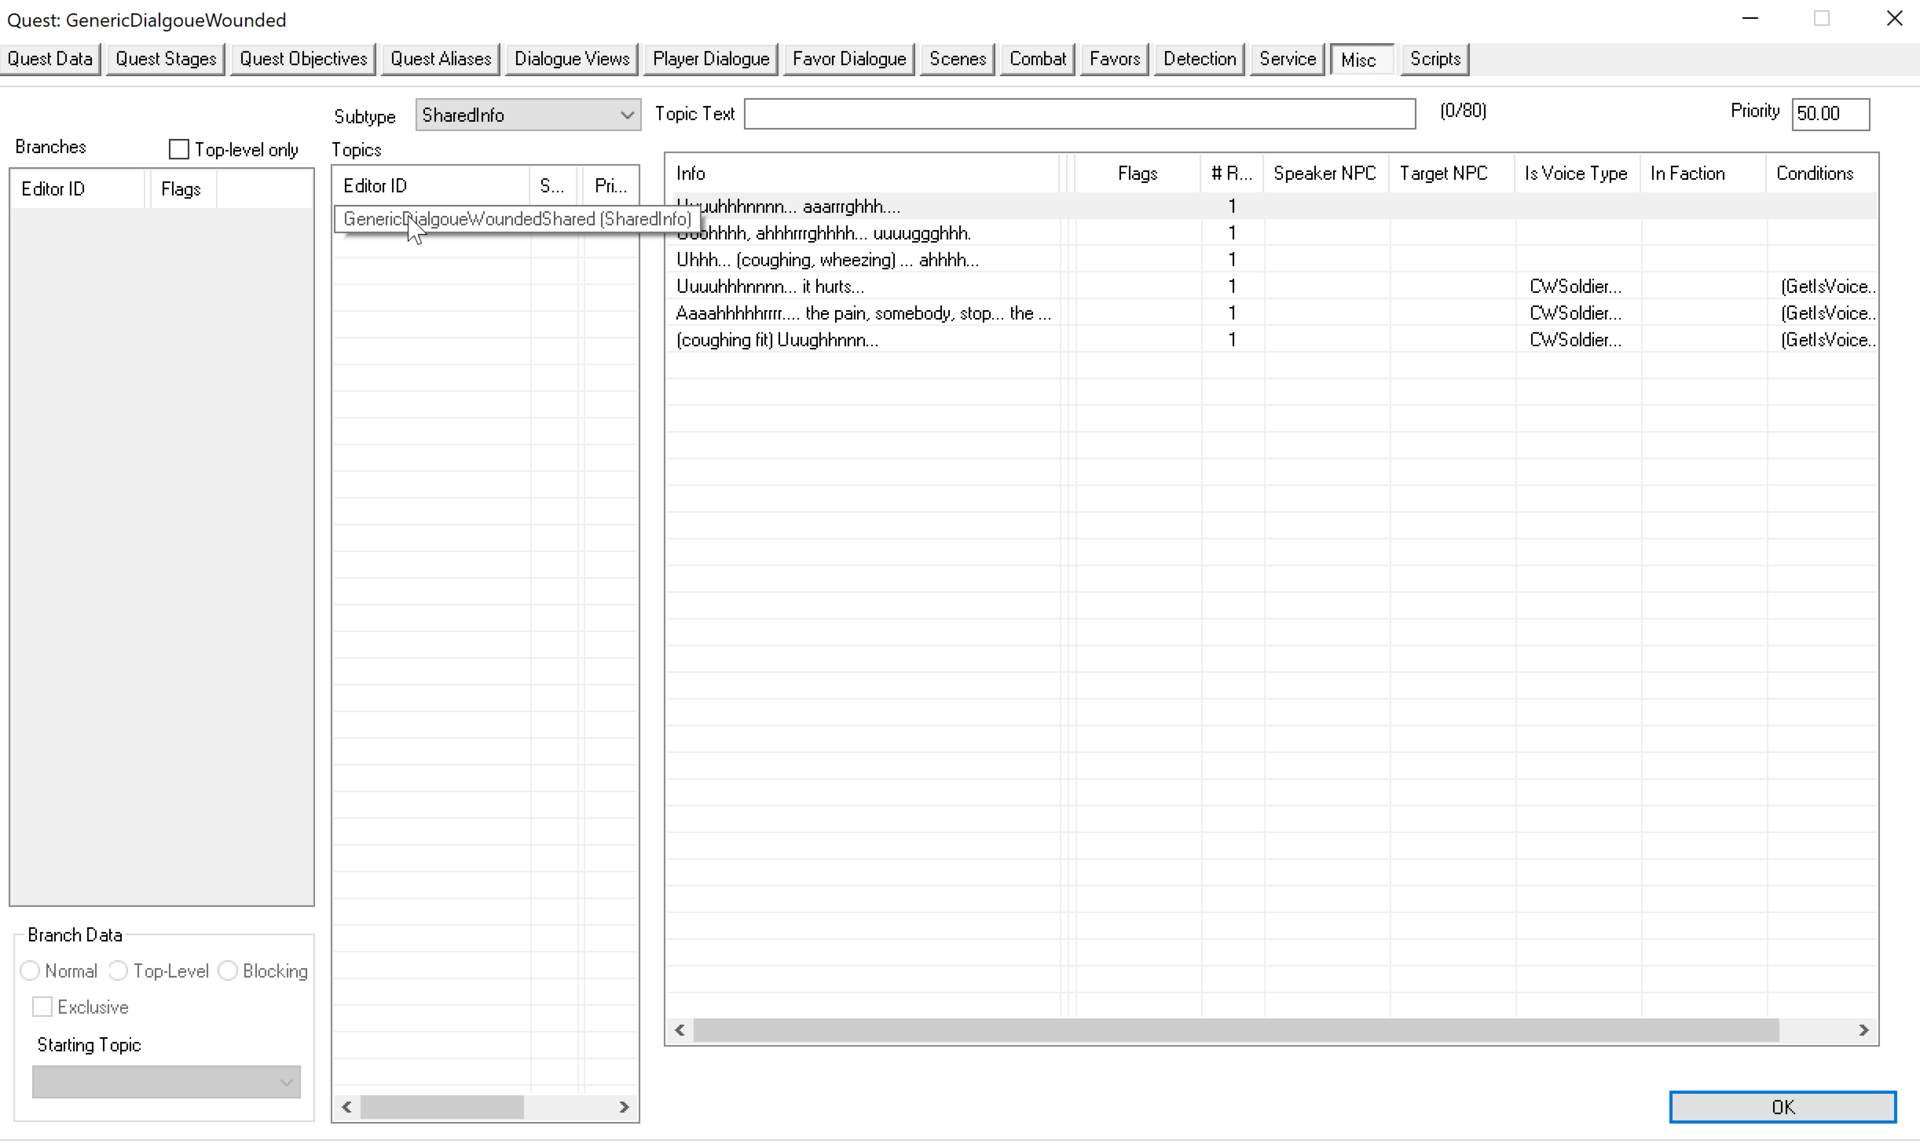
Task: Open the Subtype SharedInfo dropdown
Action: coord(527,115)
